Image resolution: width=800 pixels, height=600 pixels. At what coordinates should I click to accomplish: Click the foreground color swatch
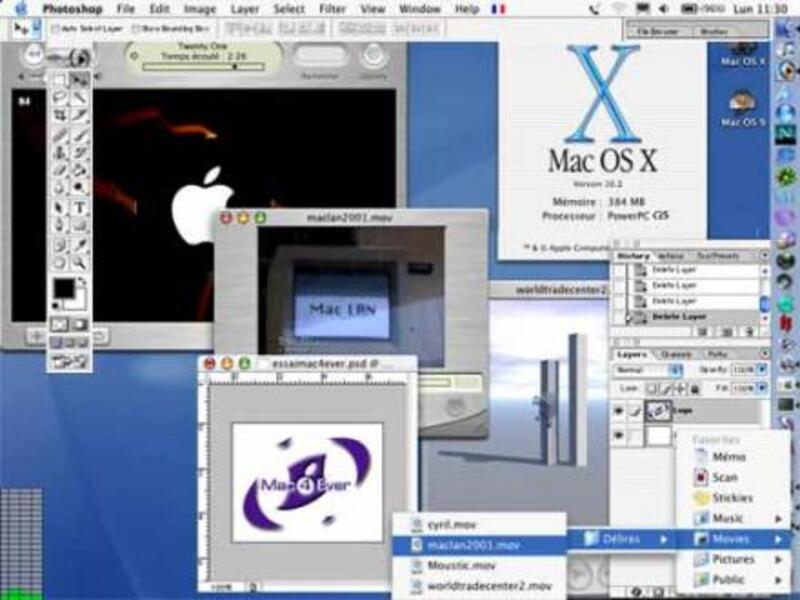pyautogui.click(x=64, y=288)
